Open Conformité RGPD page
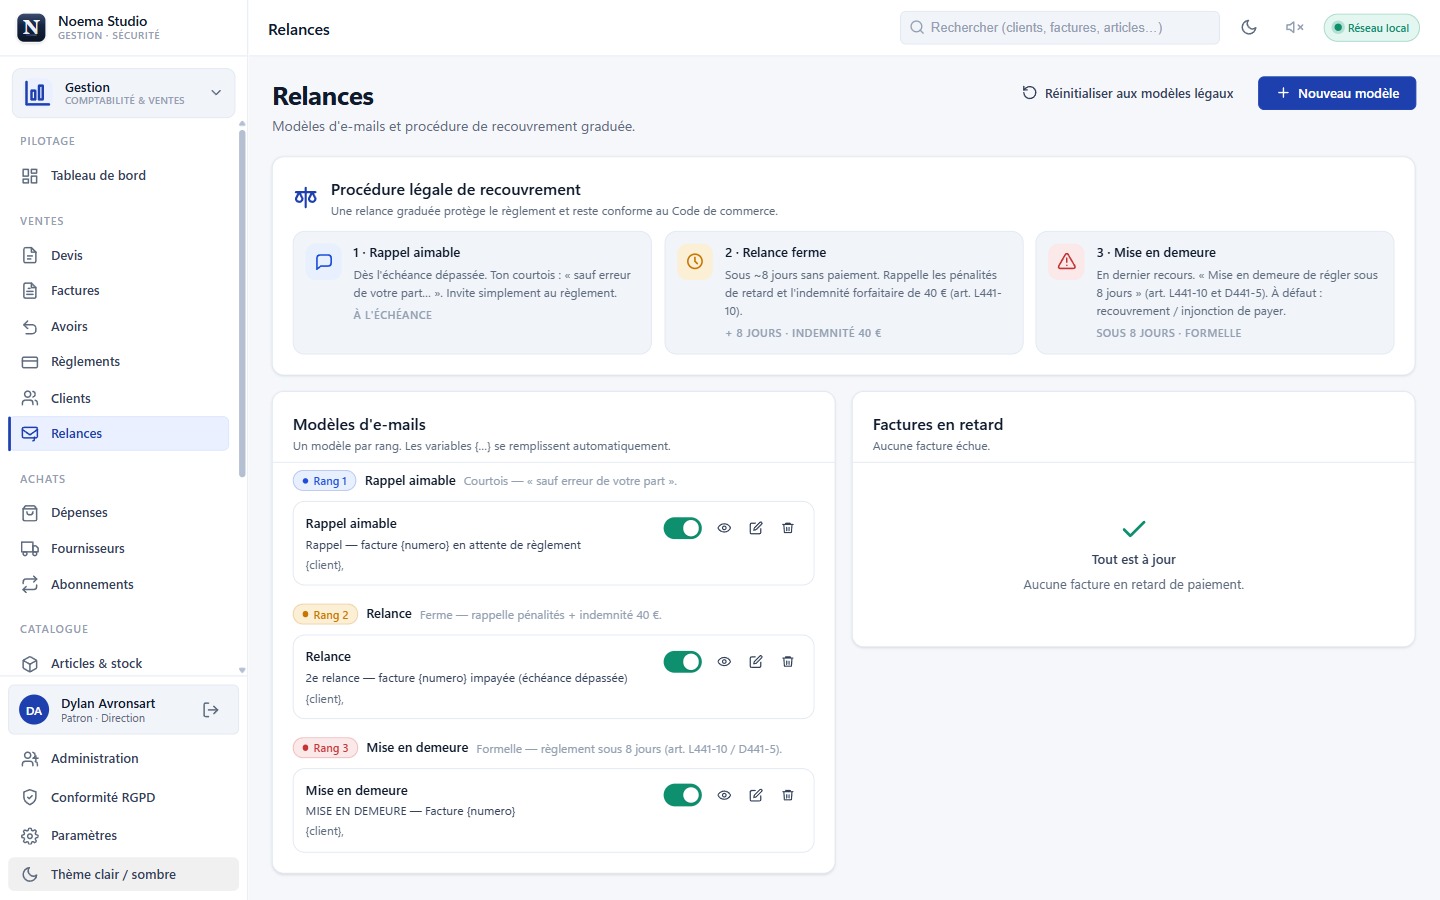1440x900 pixels. tap(123, 798)
